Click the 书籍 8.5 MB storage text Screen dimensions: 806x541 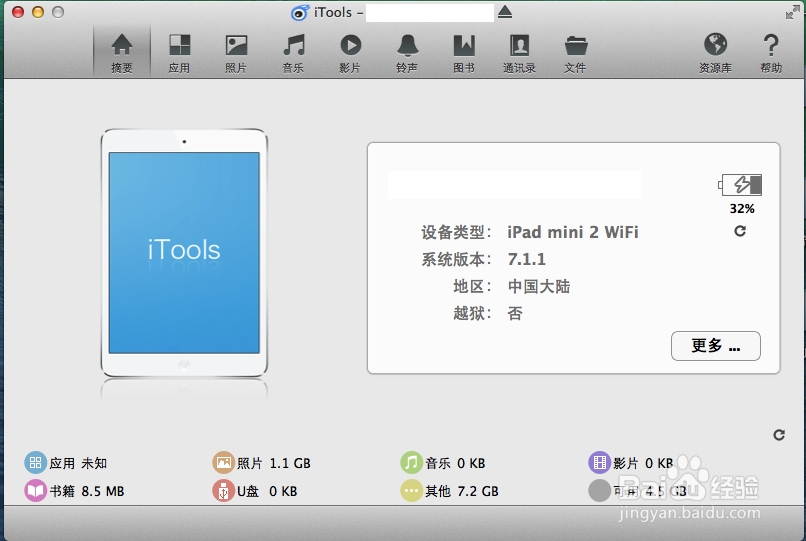(87, 492)
